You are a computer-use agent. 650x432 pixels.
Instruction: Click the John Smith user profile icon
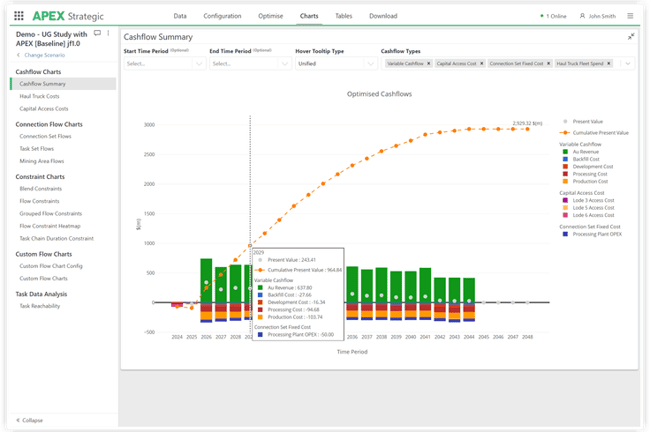[580, 16]
